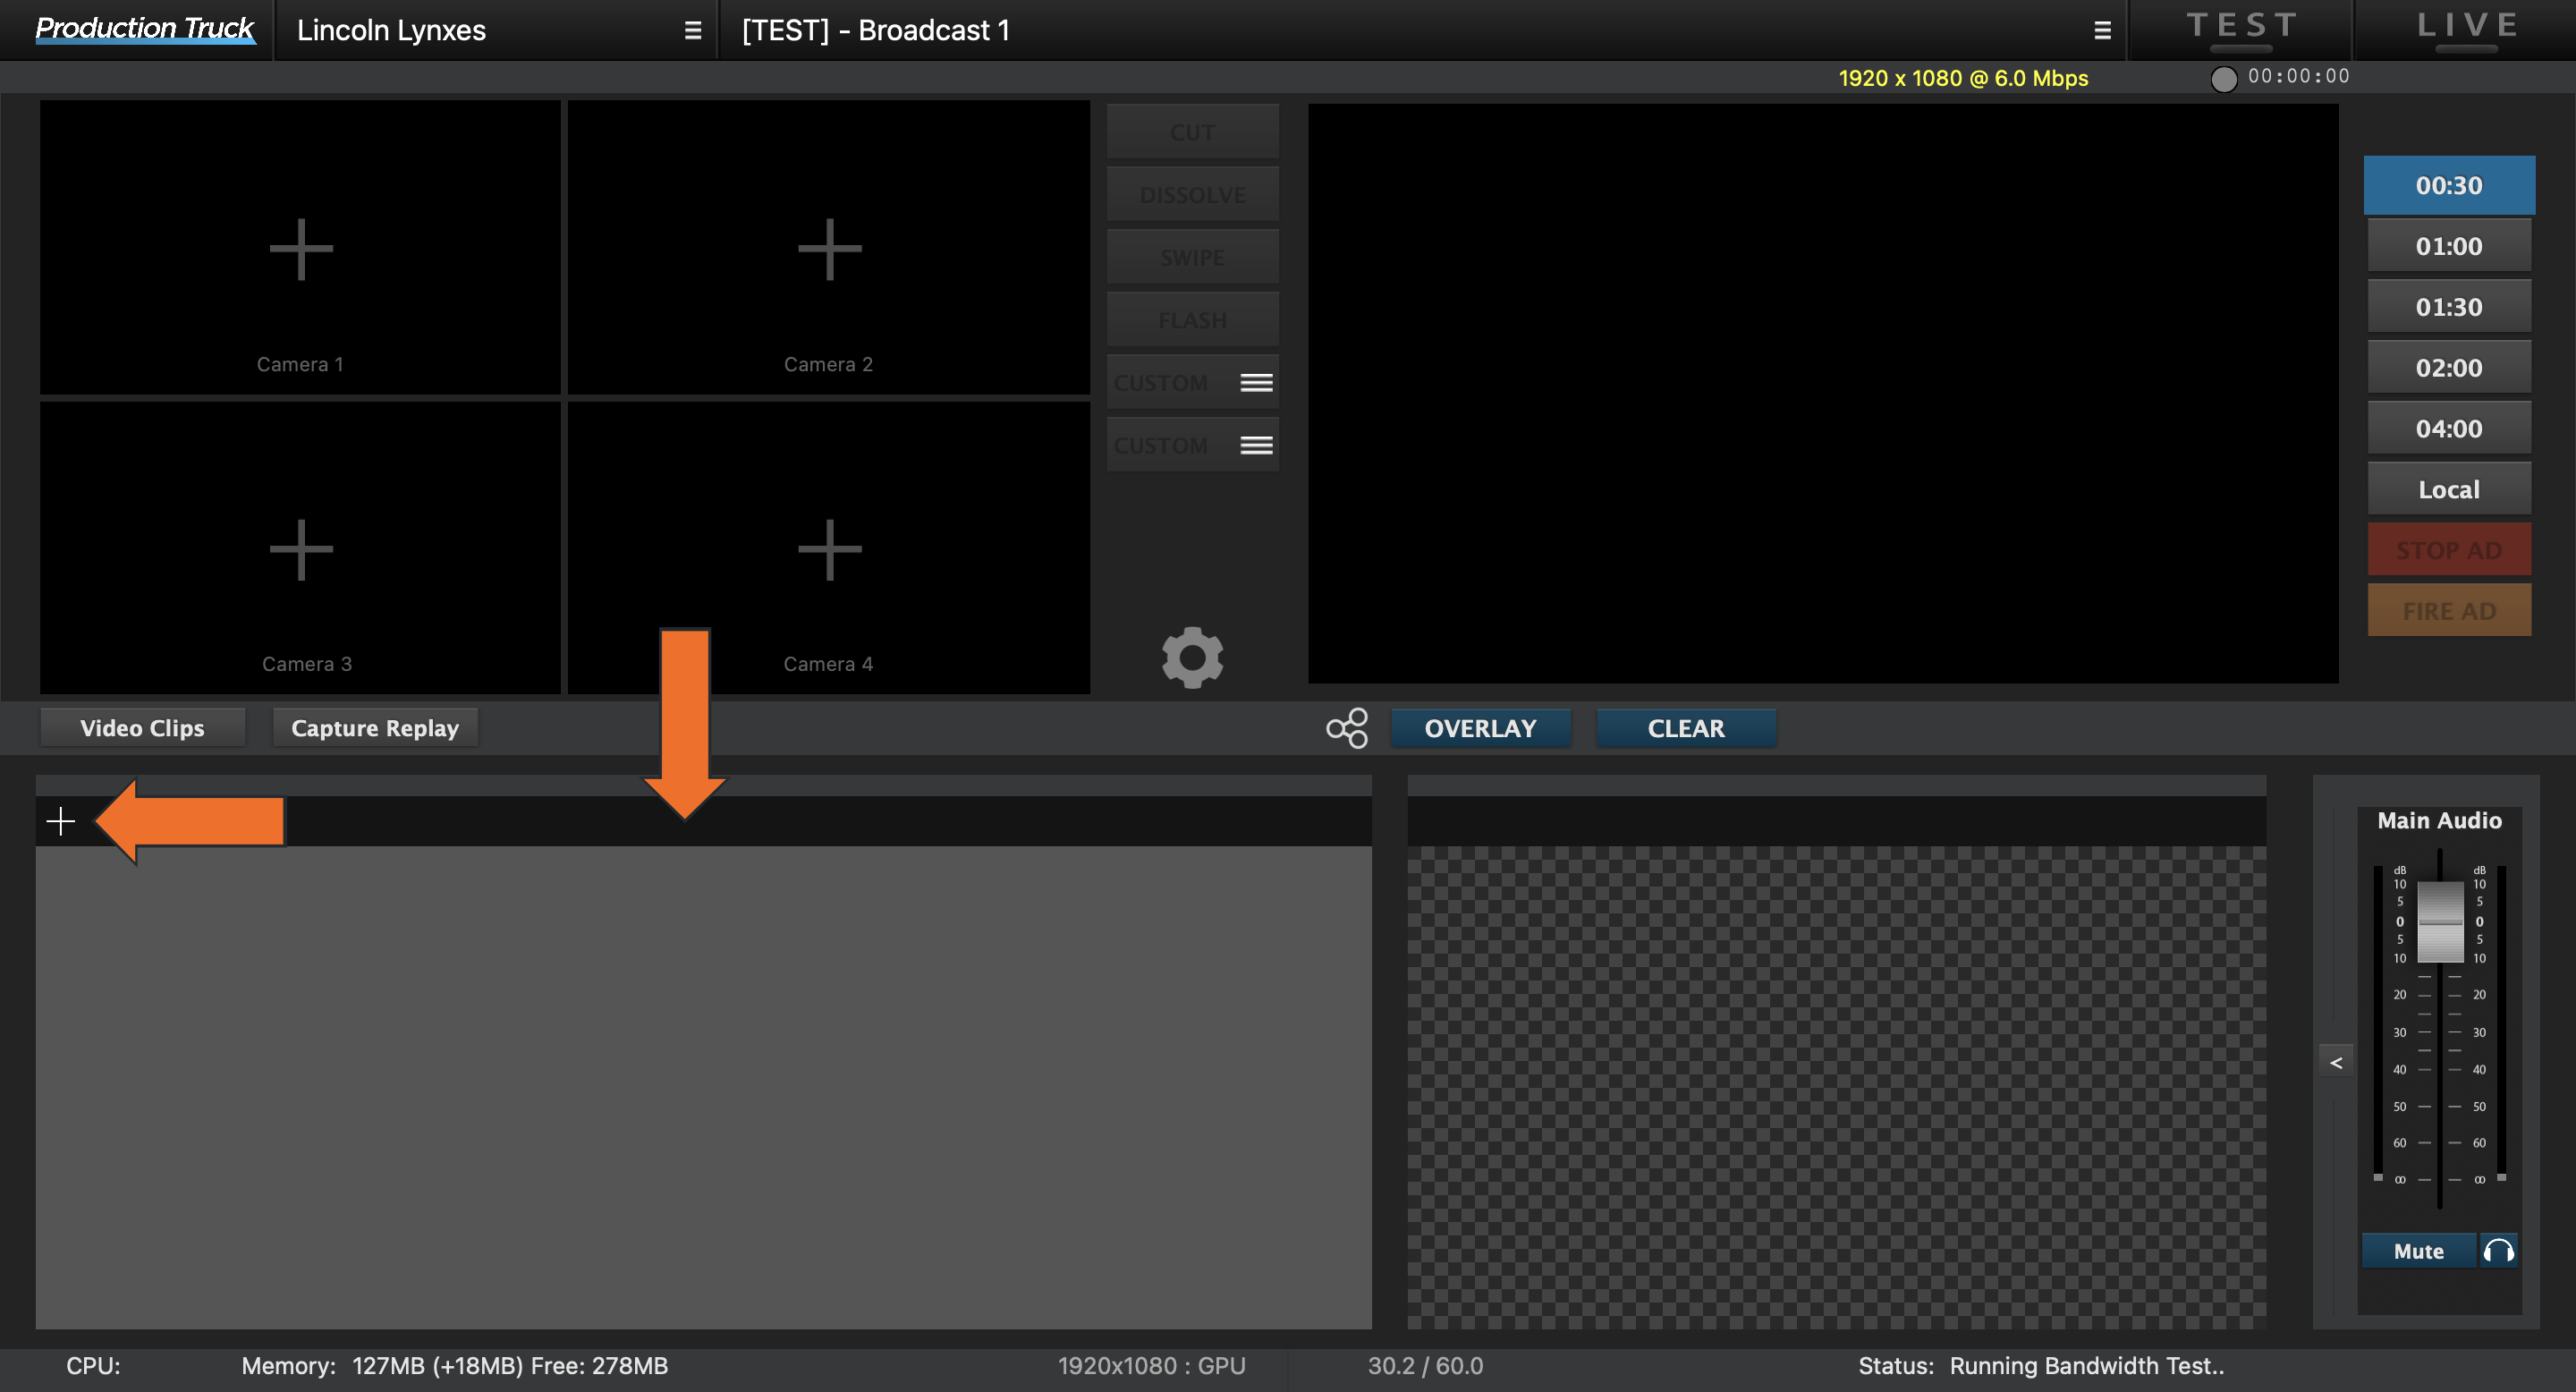Click the share/node graph icon near Overlay
2576x1392 pixels.
1347,728
